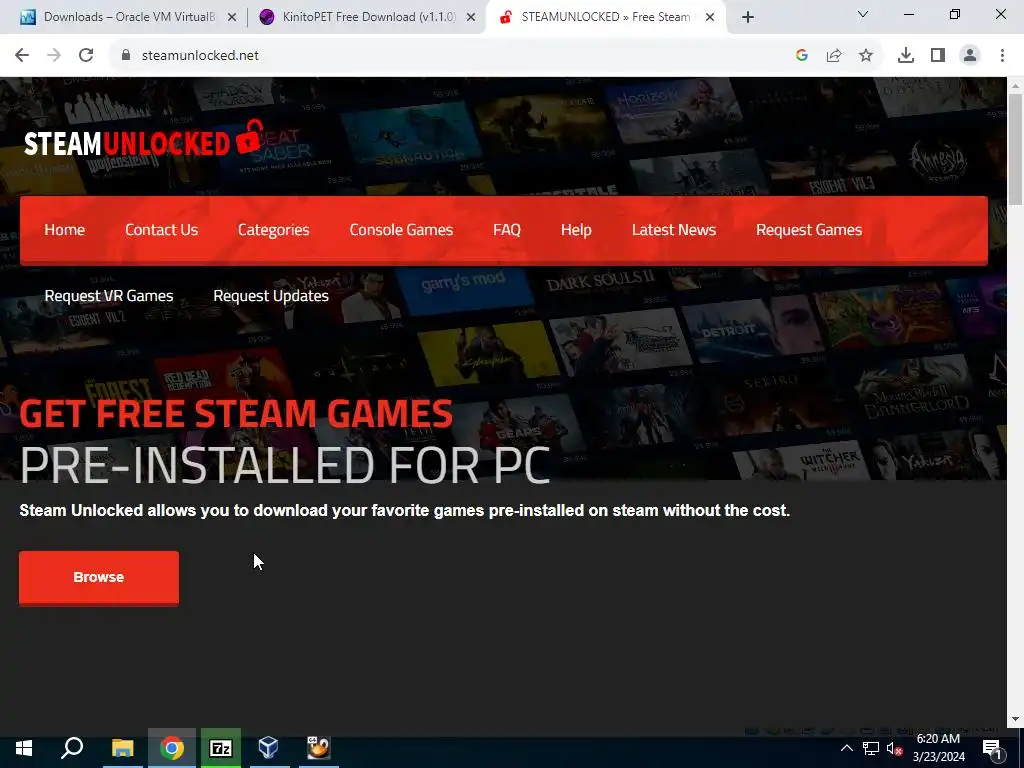Open the Request VR Games link
The image size is (1024, 768).
click(x=109, y=296)
